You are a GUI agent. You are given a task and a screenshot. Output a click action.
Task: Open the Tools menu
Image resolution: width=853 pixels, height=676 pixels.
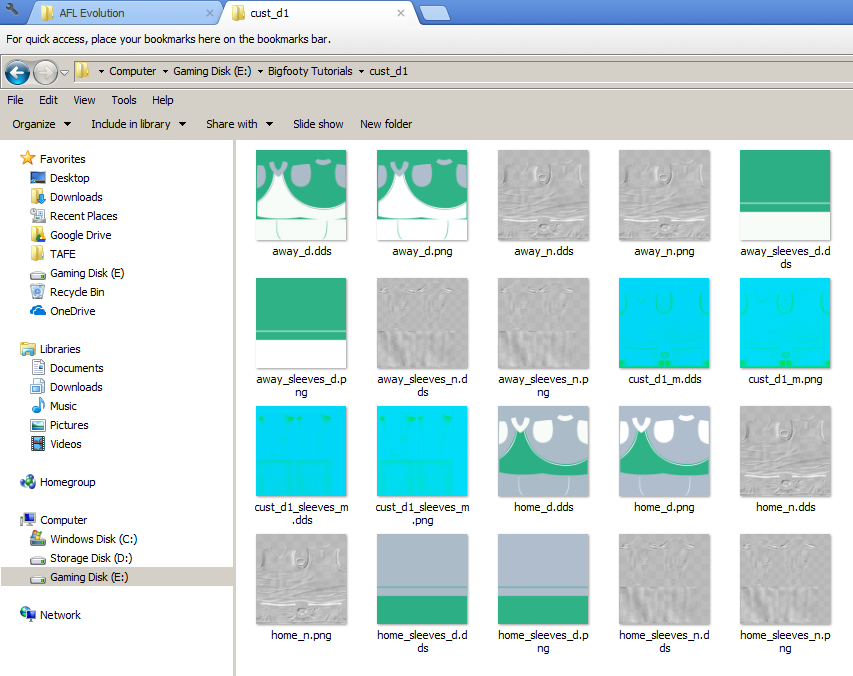(124, 100)
